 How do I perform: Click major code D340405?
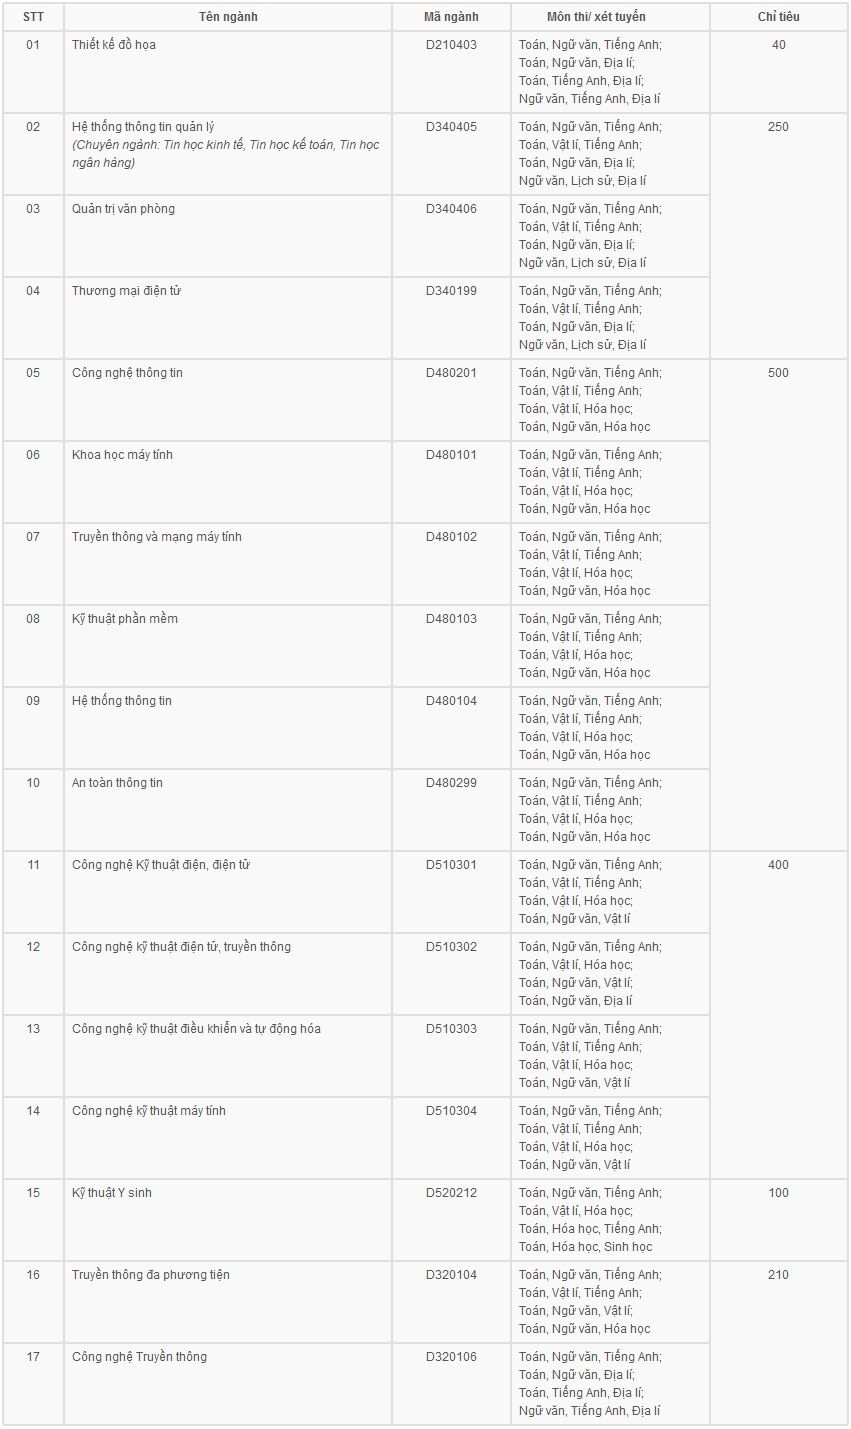click(451, 127)
